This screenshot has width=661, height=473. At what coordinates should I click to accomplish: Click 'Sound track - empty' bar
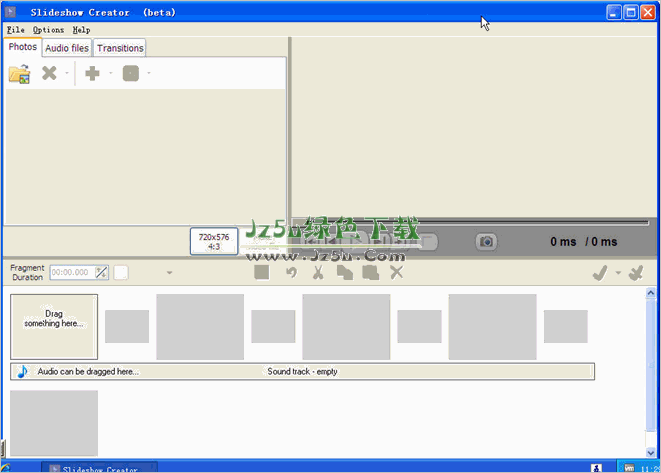pyautogui.click(x=302, y=371)
